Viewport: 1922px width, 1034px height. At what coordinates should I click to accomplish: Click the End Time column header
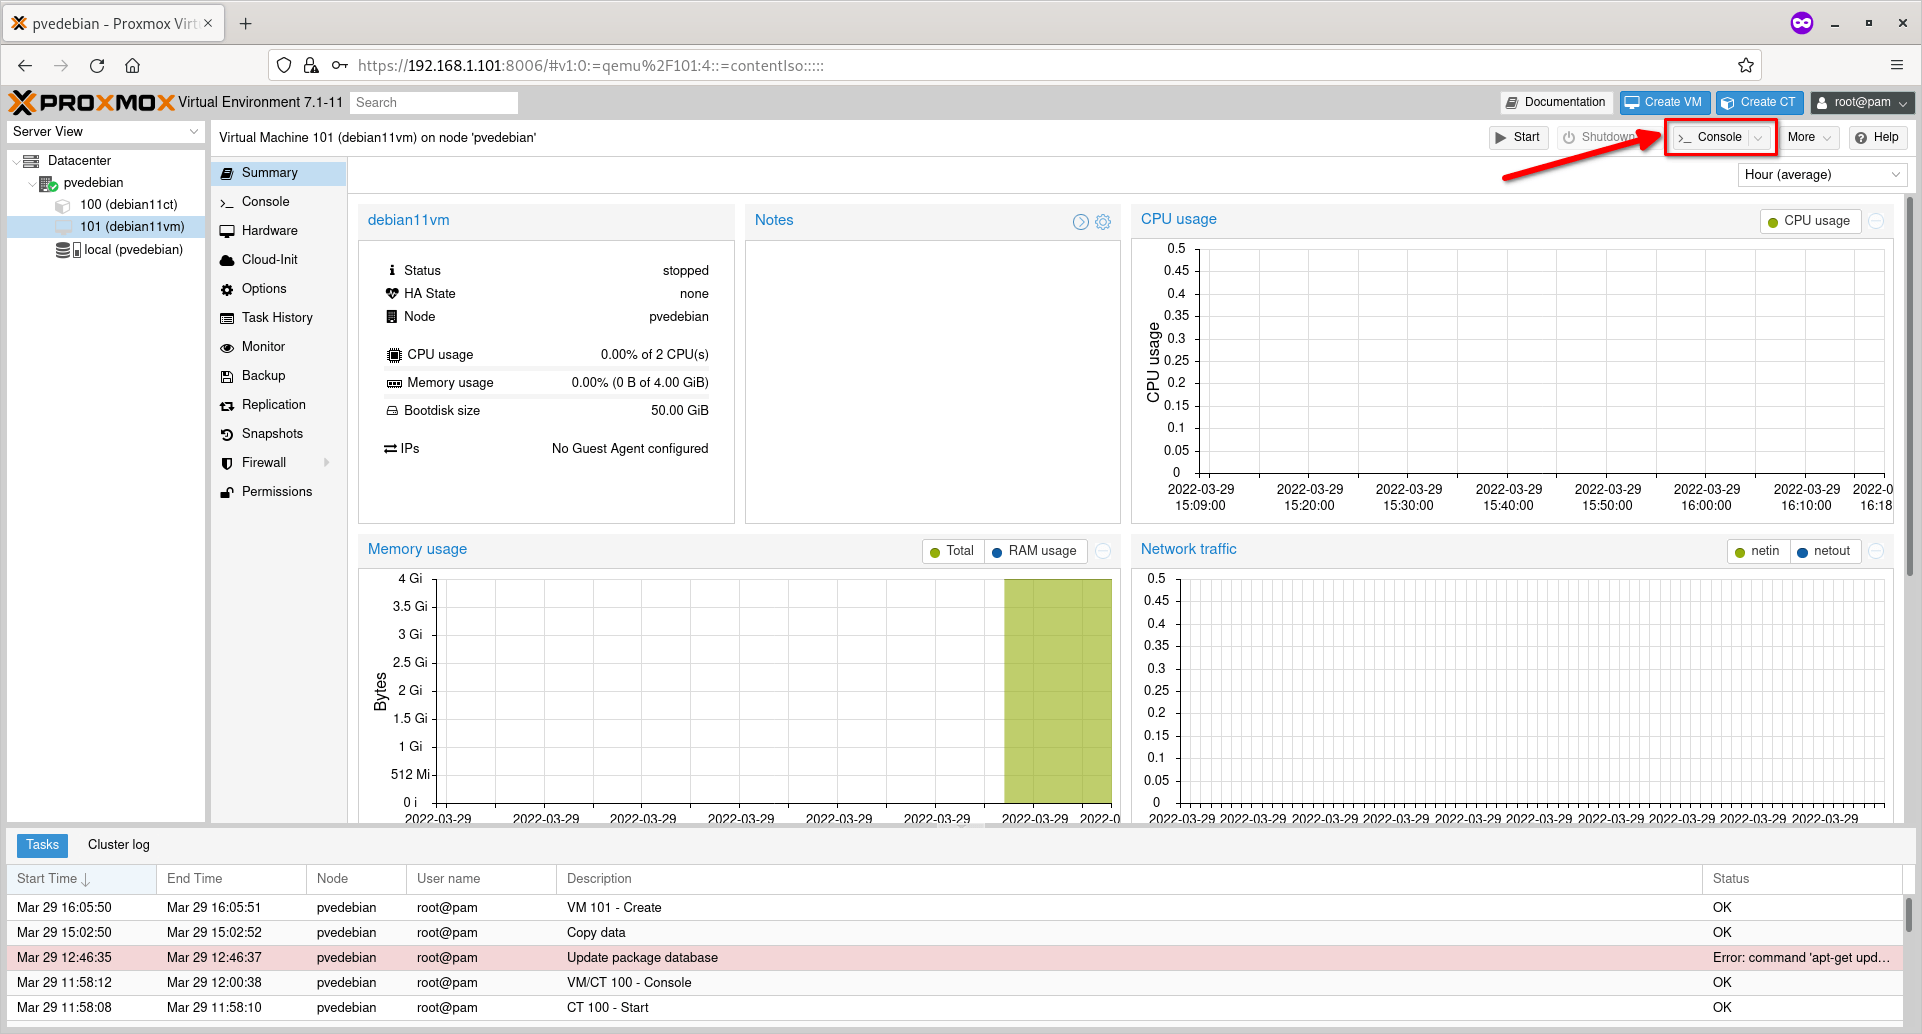231,879
